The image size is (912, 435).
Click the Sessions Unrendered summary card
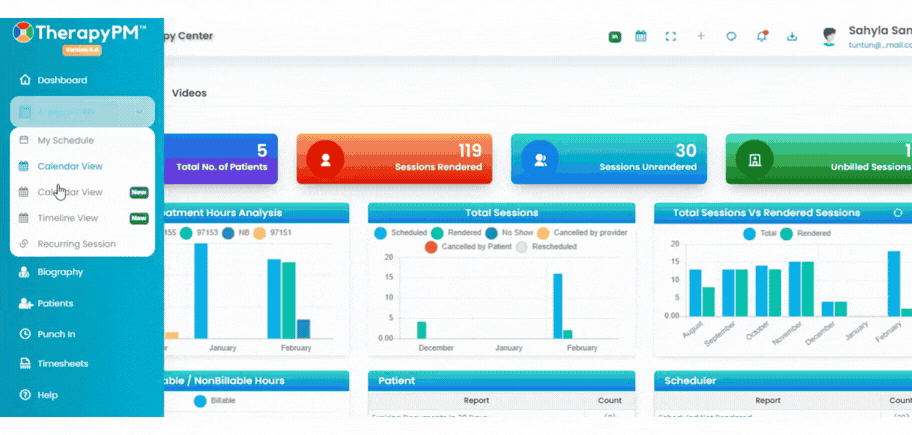point(609,159)
